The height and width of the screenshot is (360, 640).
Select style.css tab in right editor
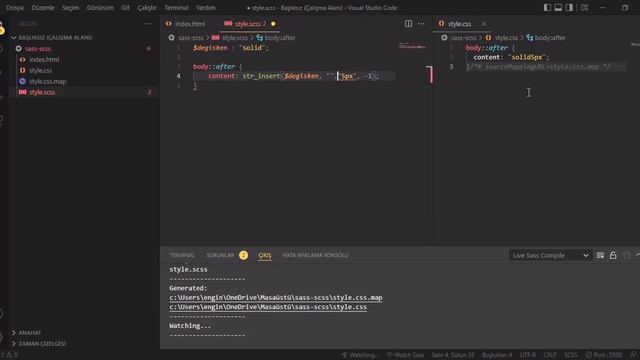pos(459,24)
